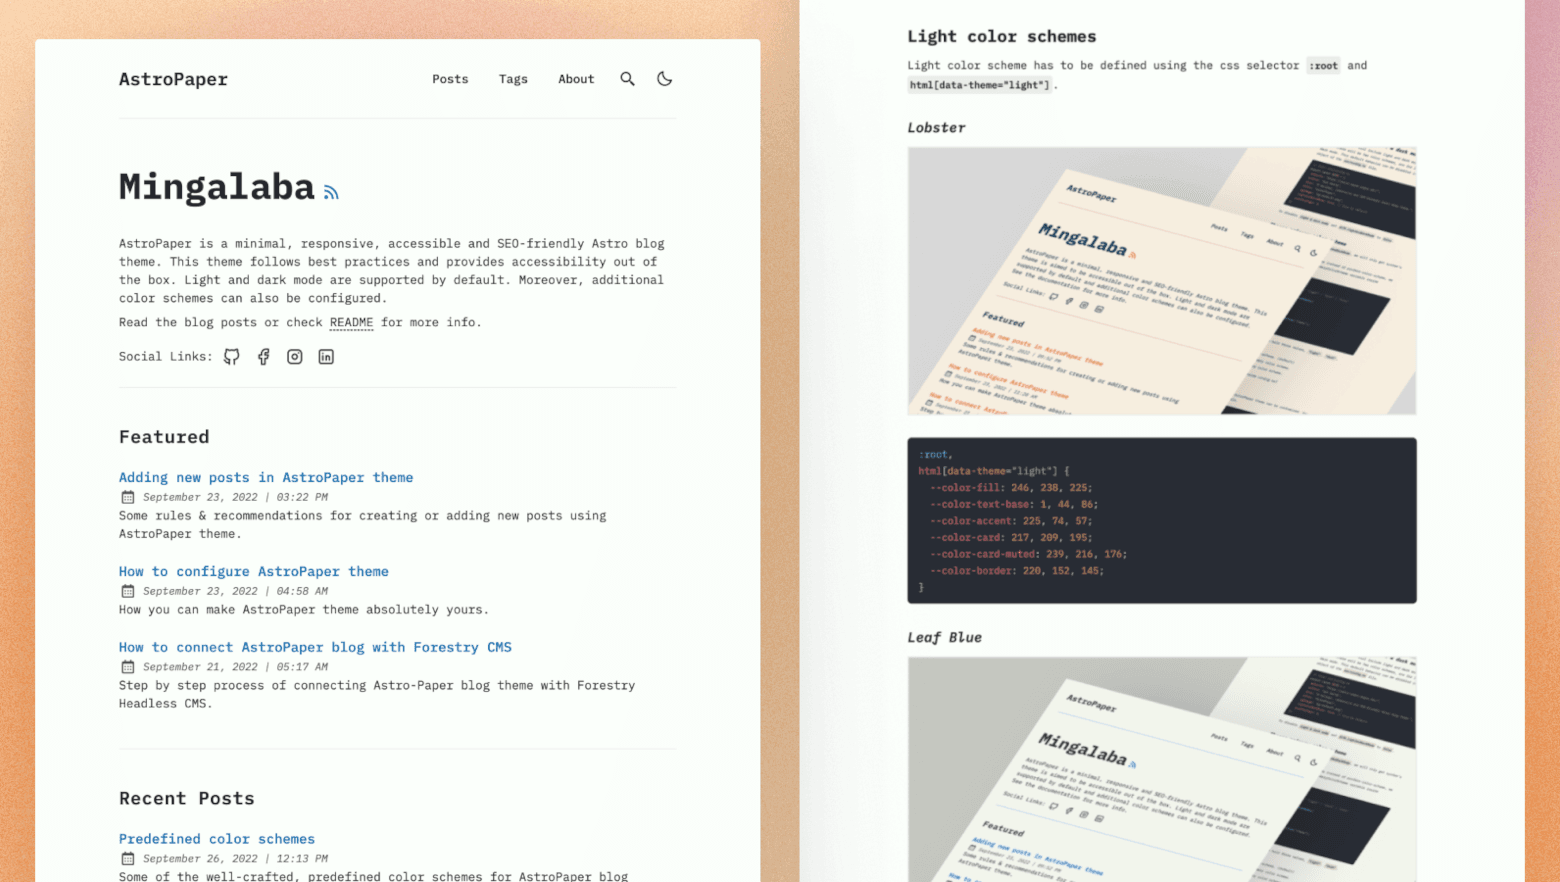Click the AstroPaper site title

pos(173,79)
